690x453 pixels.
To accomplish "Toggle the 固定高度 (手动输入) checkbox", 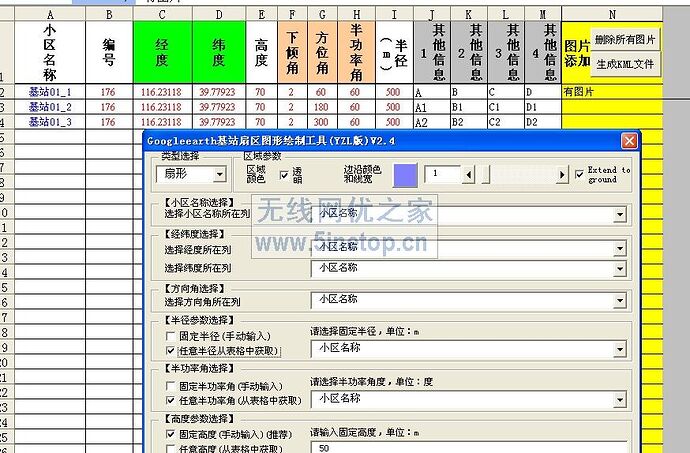I will 169,436.
